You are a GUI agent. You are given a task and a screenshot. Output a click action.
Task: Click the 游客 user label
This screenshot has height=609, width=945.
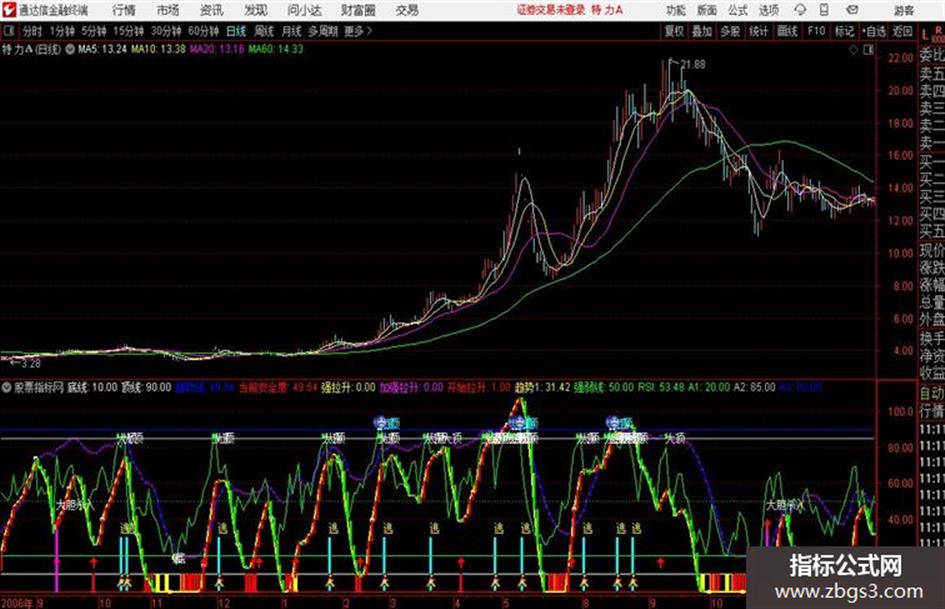pos(903,10)
